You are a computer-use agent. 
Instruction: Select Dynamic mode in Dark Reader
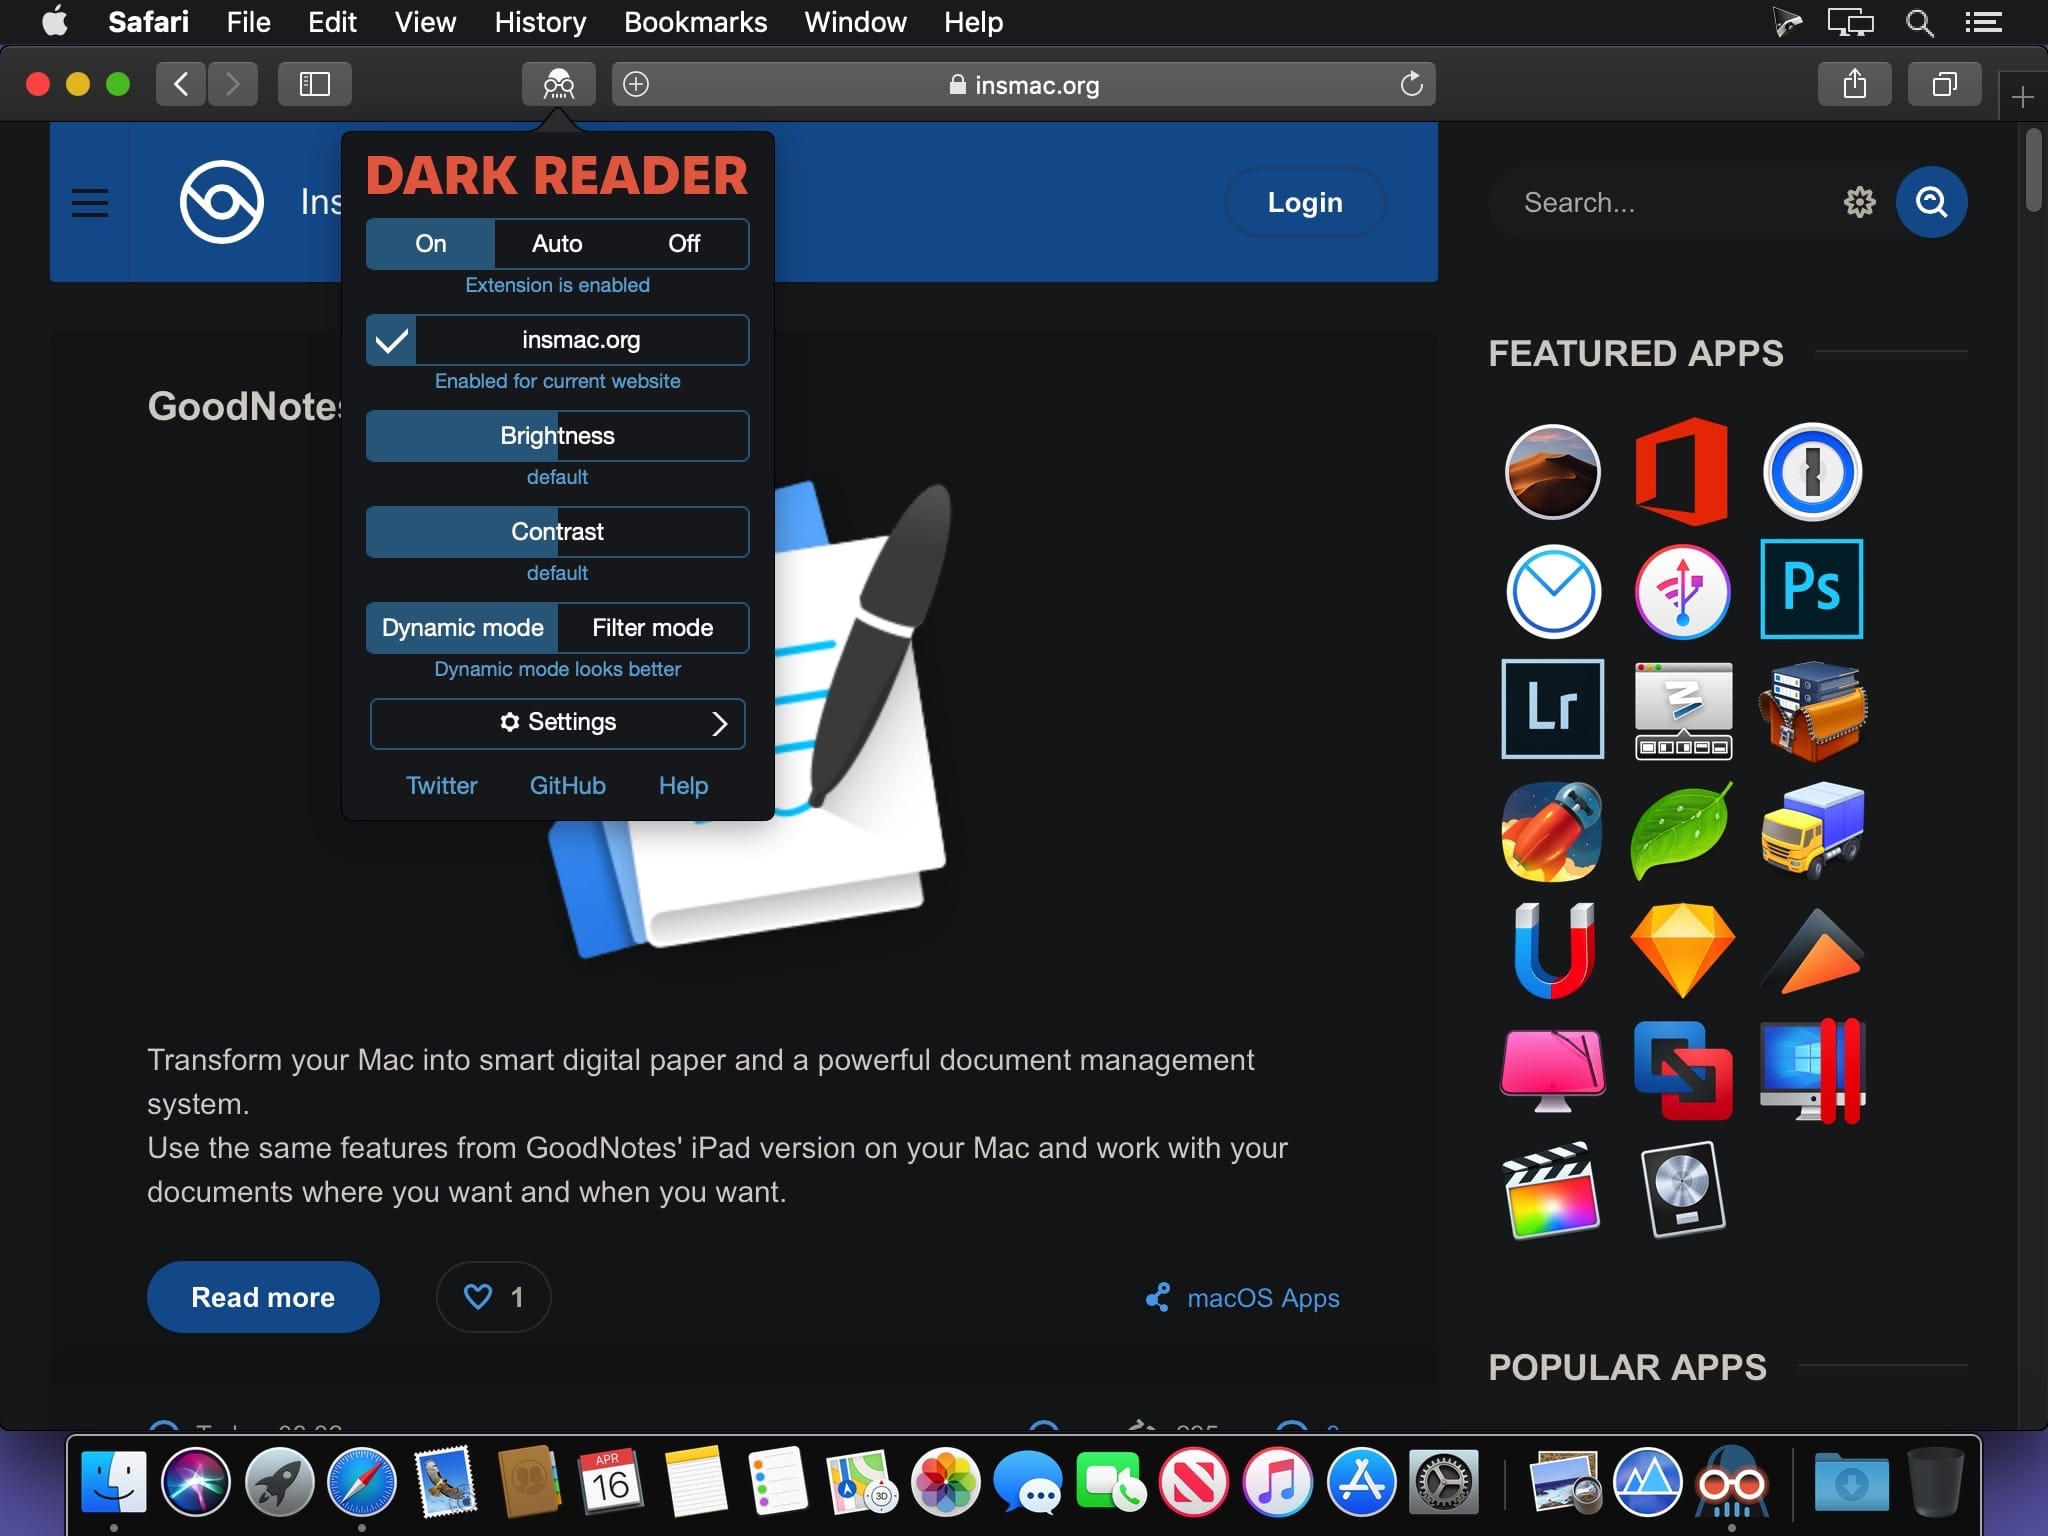click(x=462, y=628)
